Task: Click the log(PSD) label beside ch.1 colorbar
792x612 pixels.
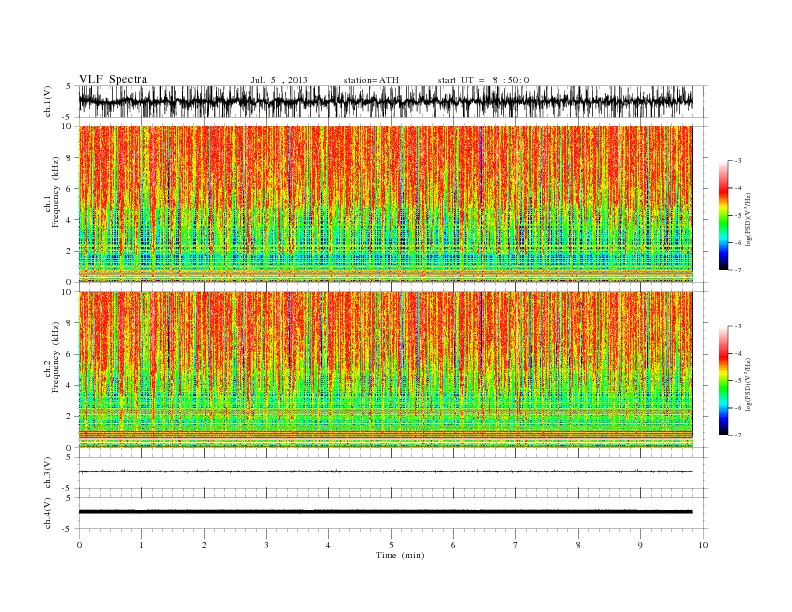Action: (749, 218)
